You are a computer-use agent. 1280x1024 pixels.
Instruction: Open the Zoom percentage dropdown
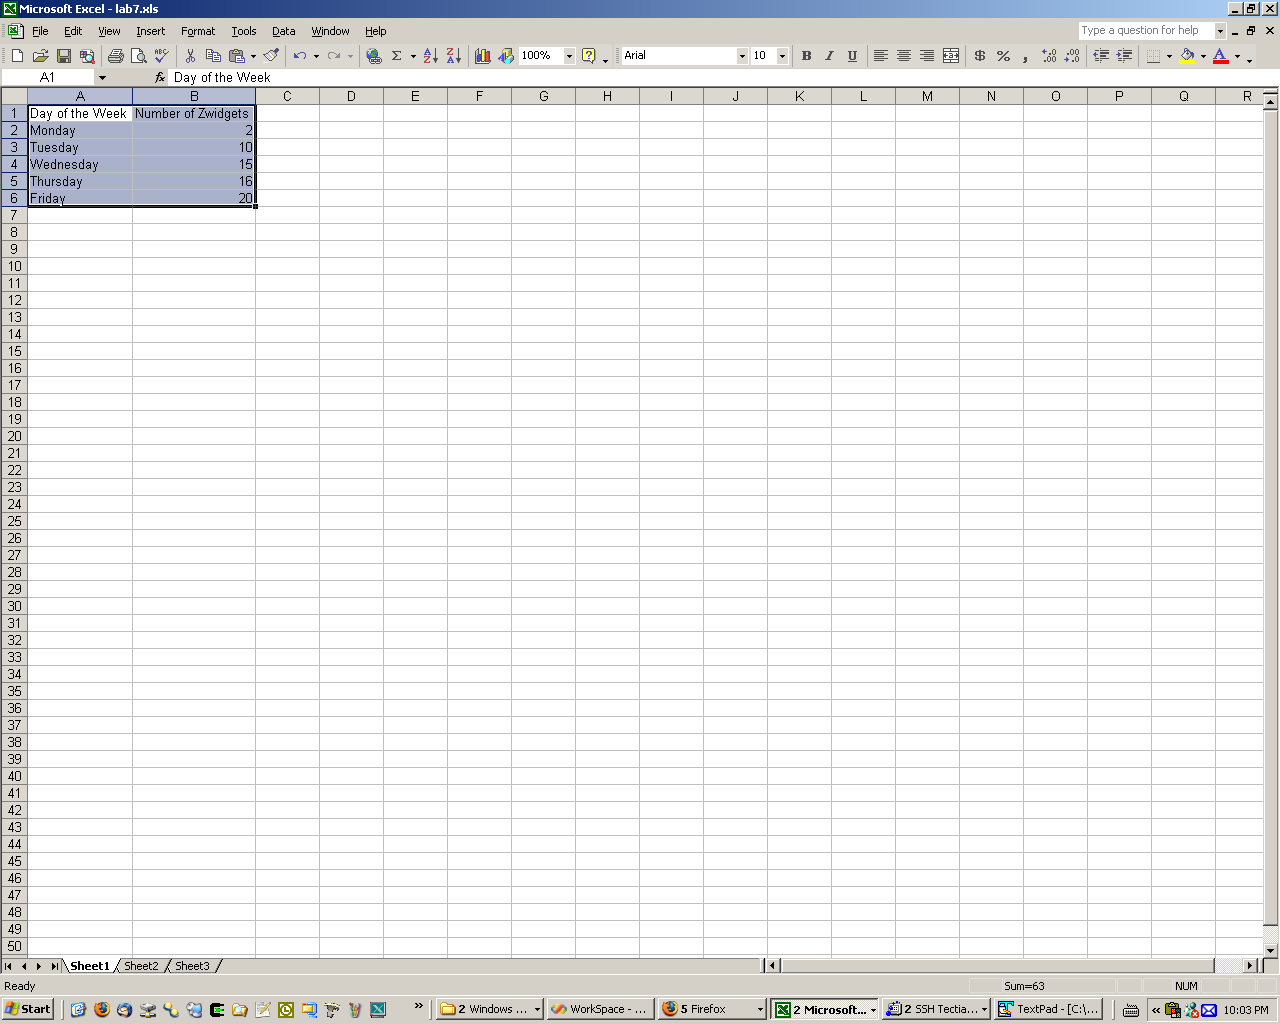point(569,56)
